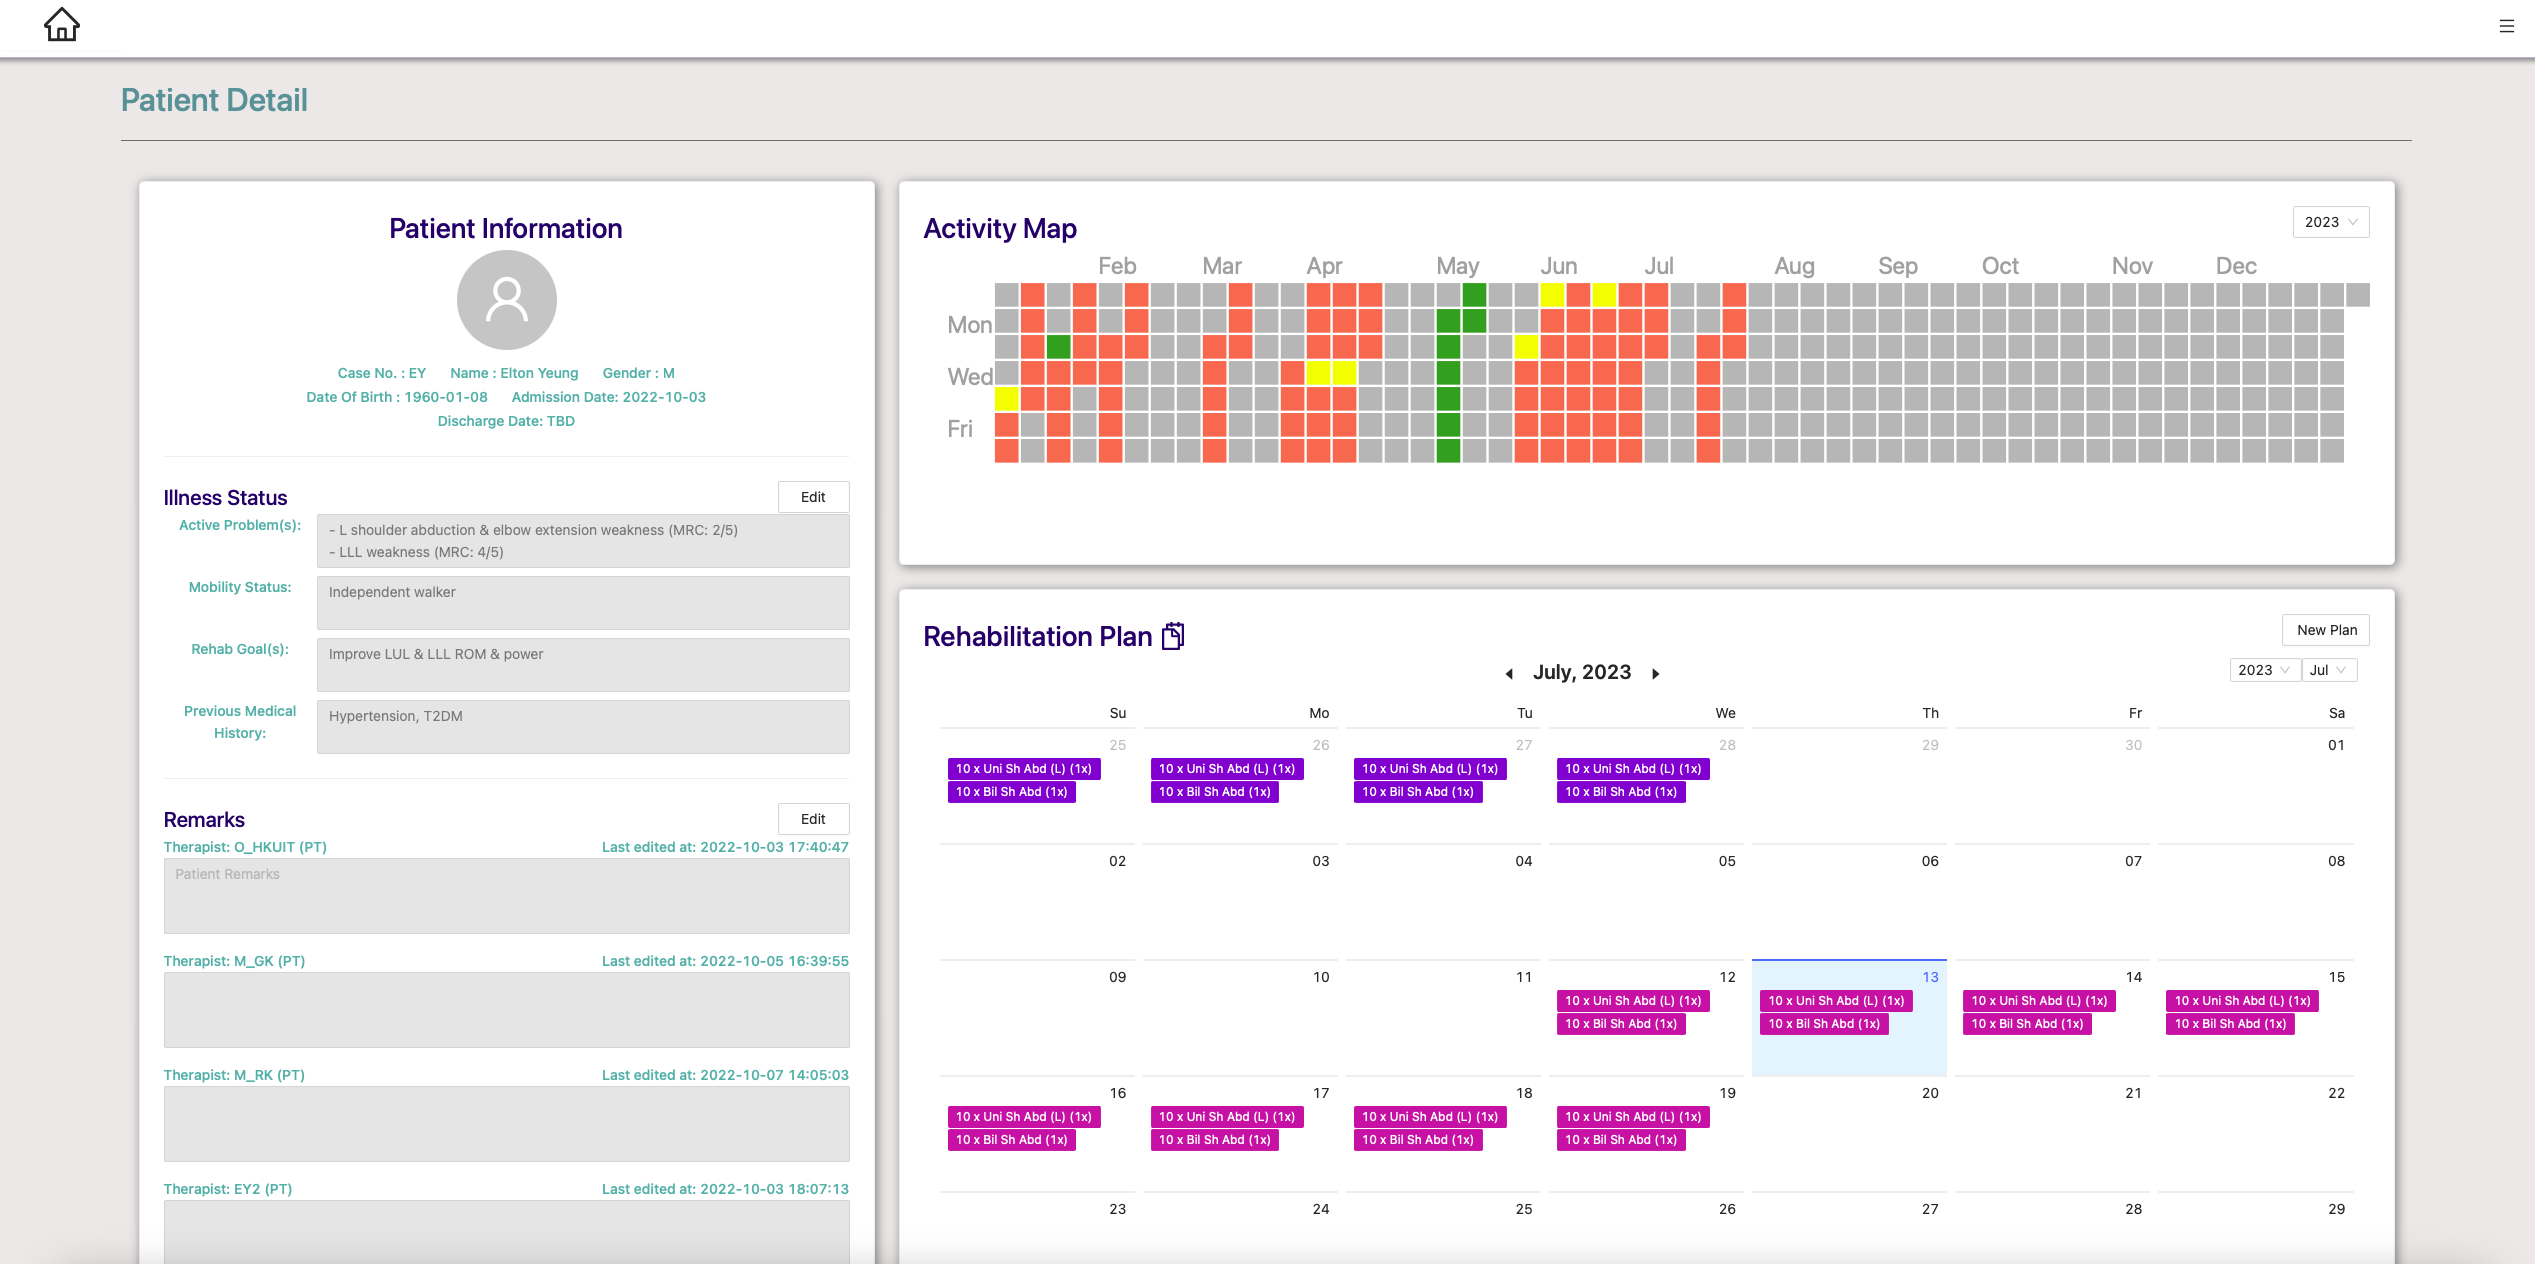Open Uni Sh Abd plan on July 15
Image resolution: width=2535 pixels, height=1264 pixels.
tap(2242, 1001)
